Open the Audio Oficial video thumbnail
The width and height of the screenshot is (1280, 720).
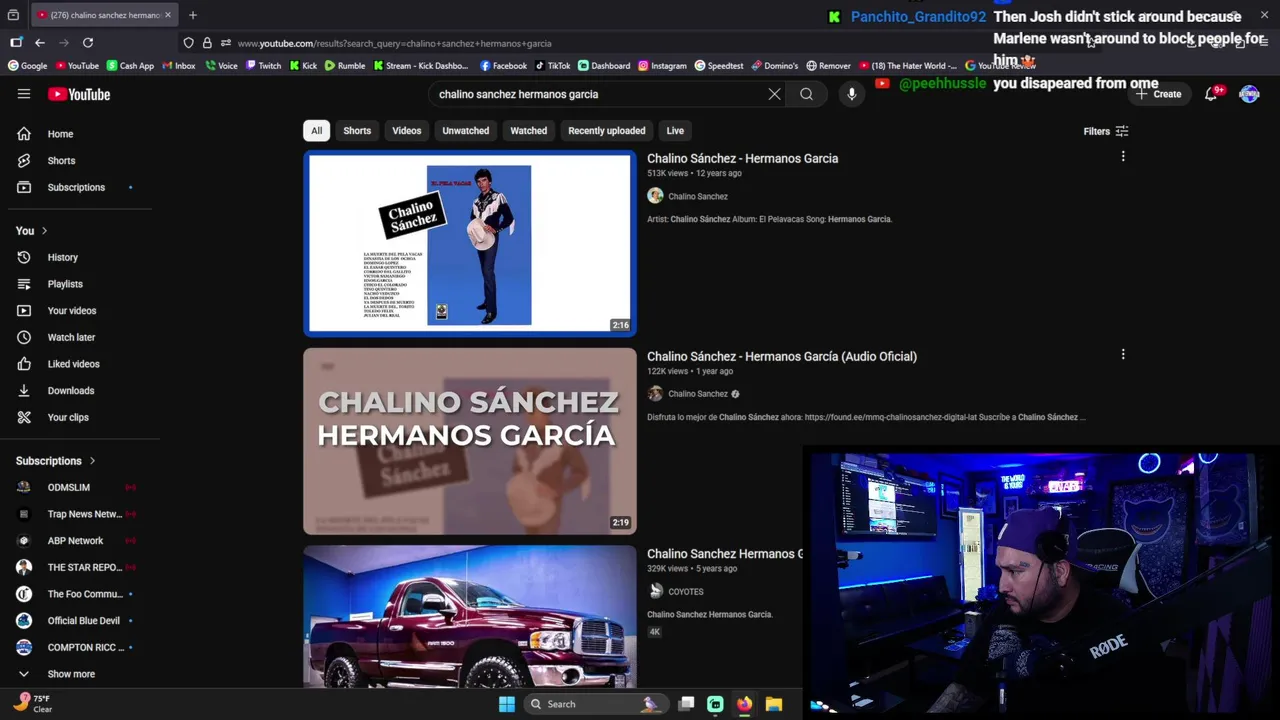[x=470, y=441]
